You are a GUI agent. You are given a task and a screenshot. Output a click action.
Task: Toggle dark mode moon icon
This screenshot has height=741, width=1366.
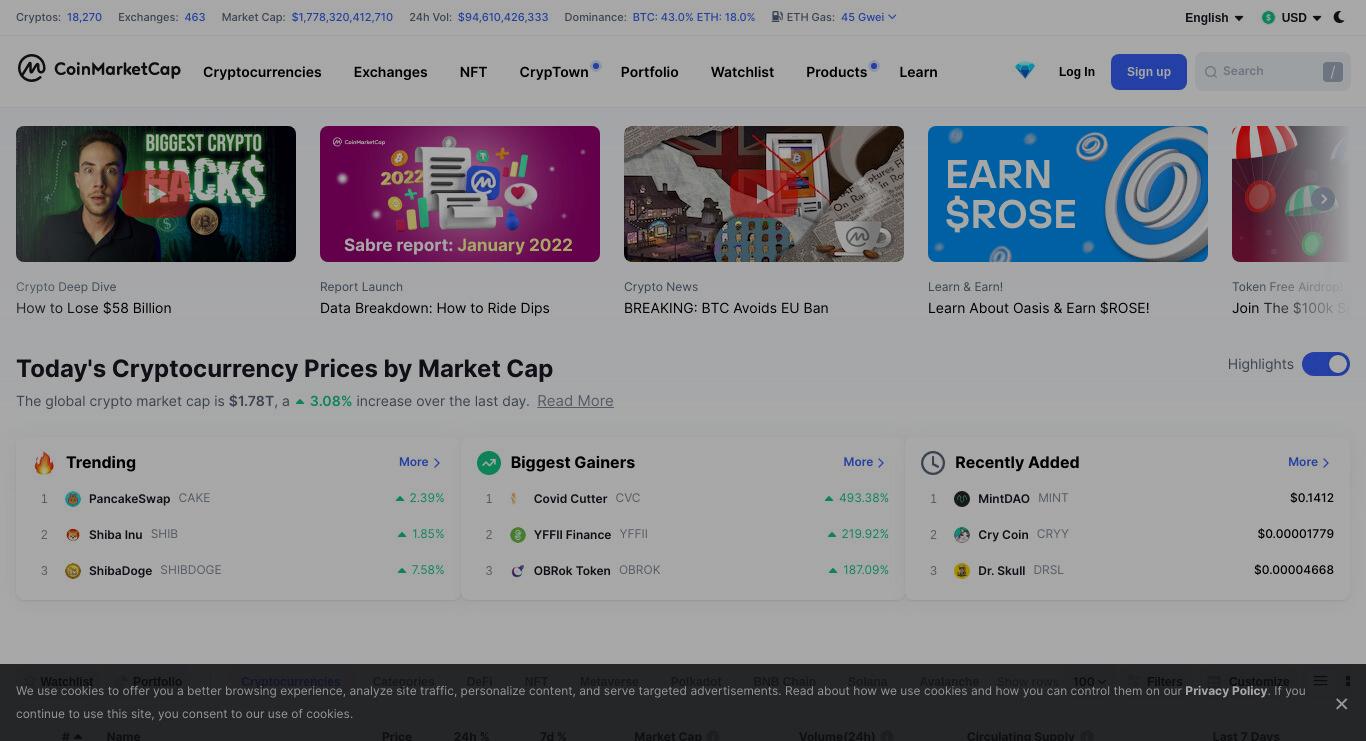tap(1339, 17)
